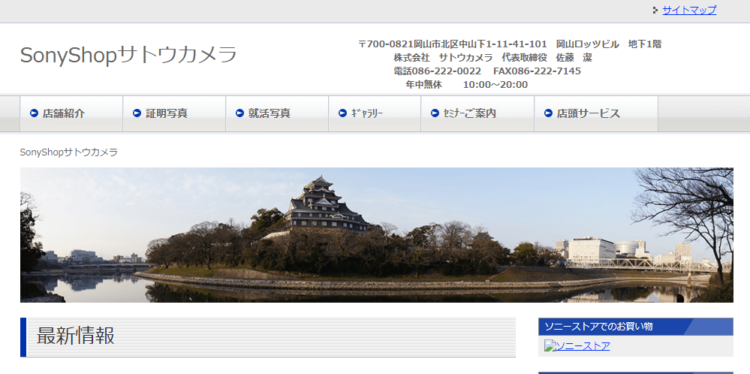Open the ソニーストア image link
Viewport: 750px width, 374px height.
click(577, 346)
